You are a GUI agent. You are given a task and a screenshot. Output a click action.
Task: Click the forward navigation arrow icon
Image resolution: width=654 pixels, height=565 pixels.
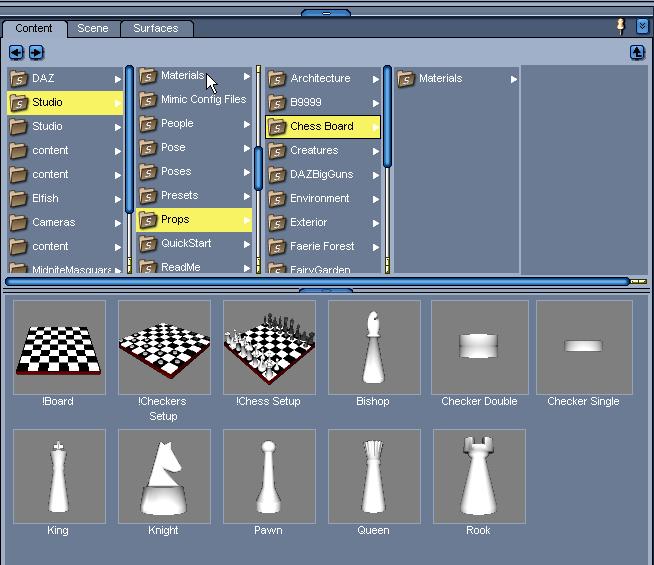(x=36, y=53)
